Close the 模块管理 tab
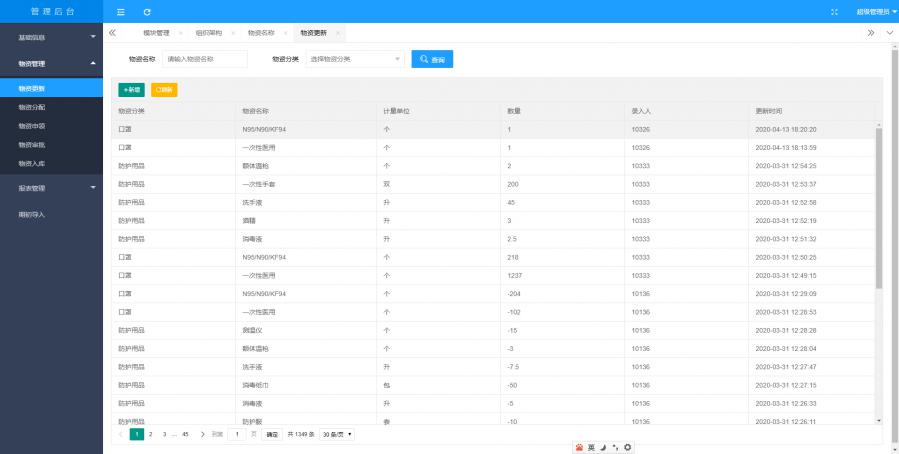 pyautogui.click(x=180, y=33)
